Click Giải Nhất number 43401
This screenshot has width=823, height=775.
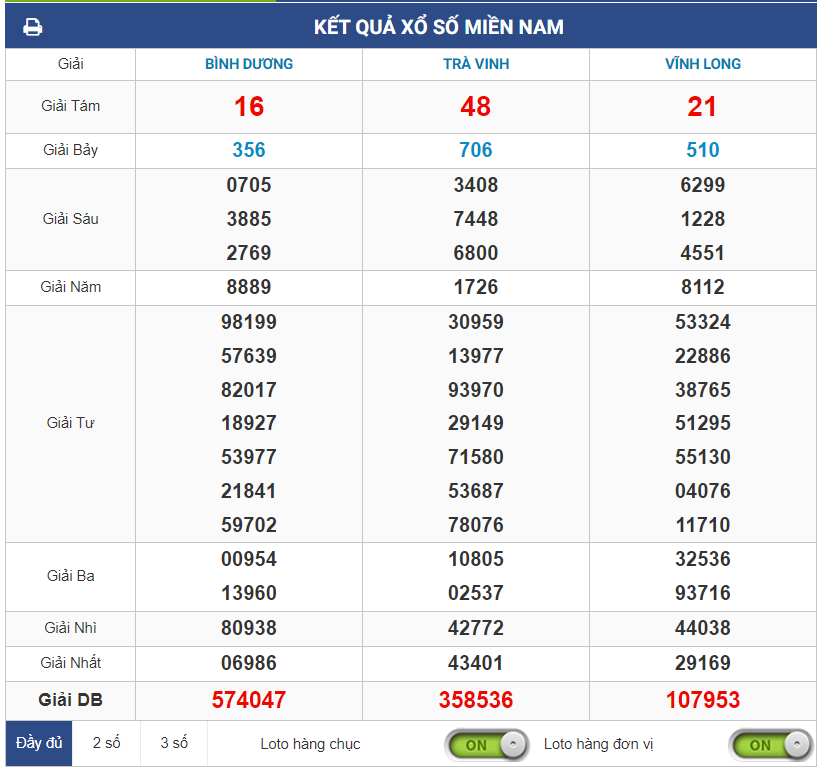476,663
